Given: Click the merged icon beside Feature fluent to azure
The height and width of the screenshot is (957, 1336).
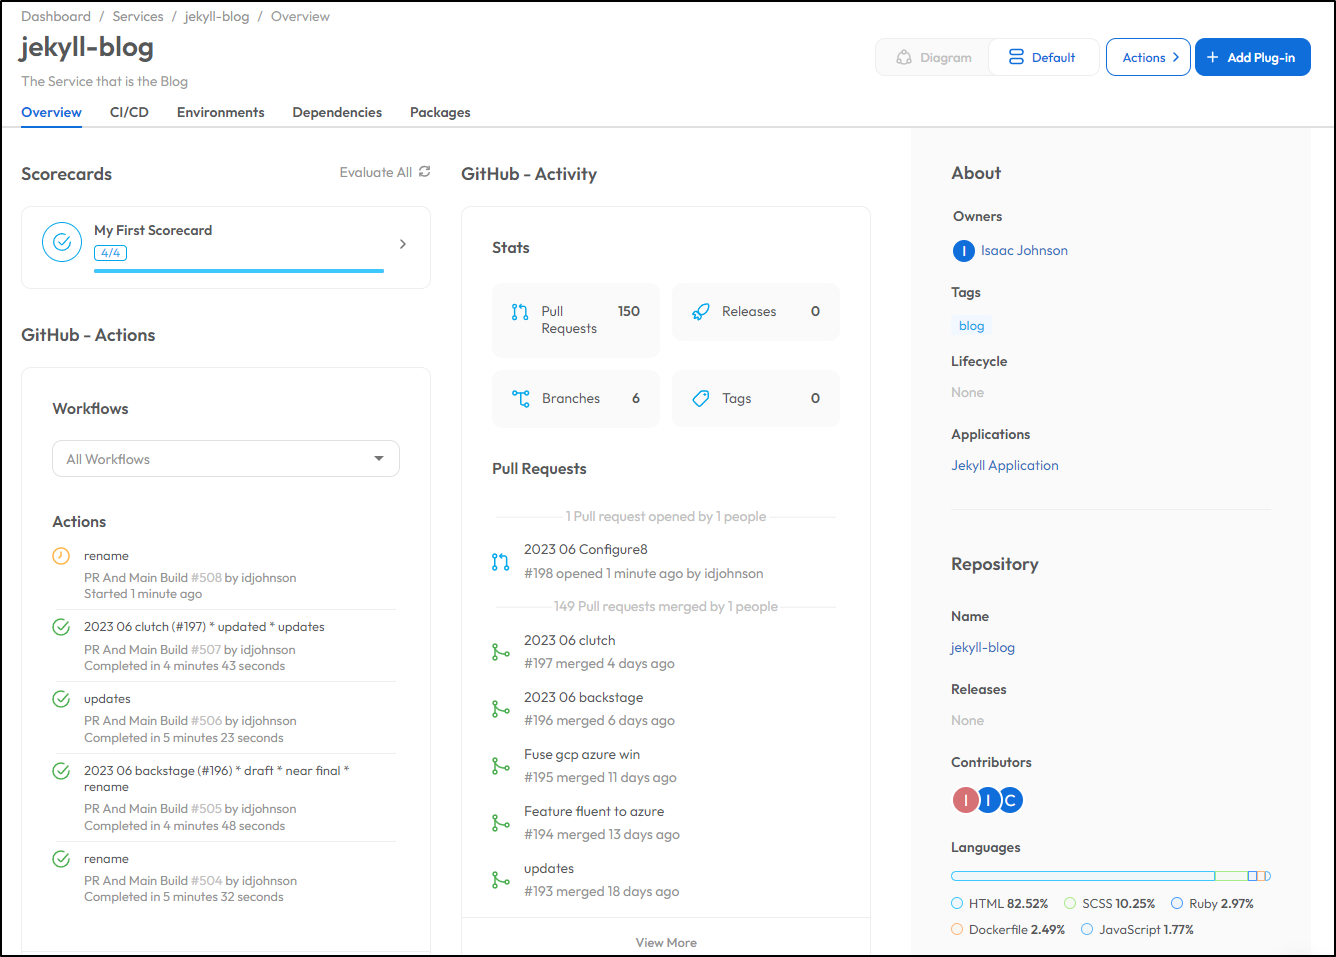Looking at the screenshot, I should coord(501,823).
